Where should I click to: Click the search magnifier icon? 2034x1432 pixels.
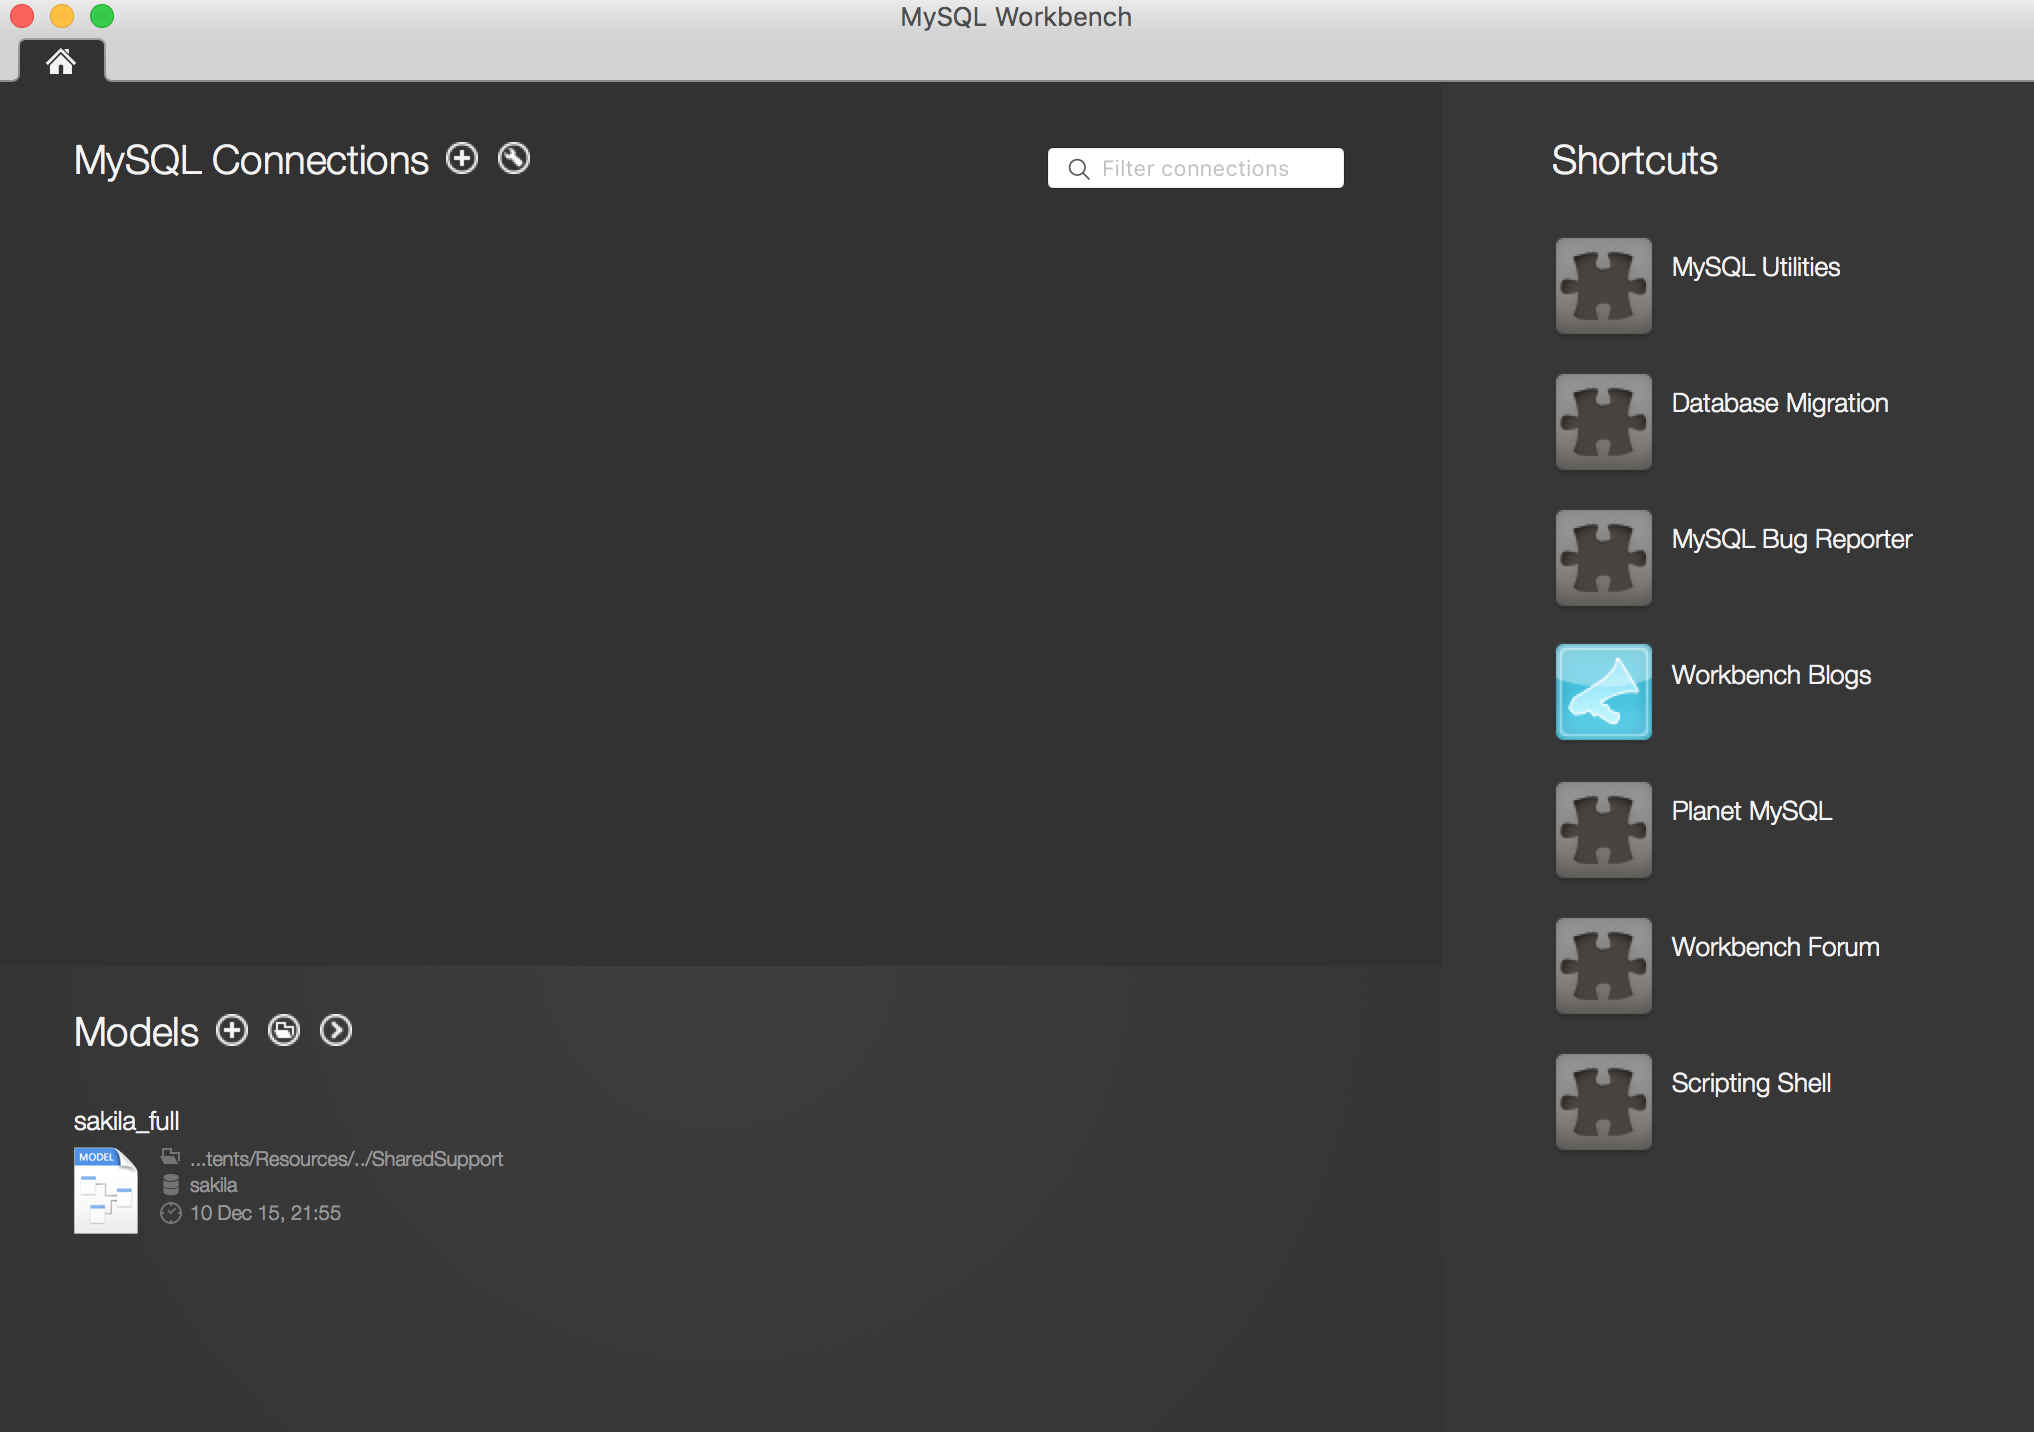coord(1079,169)
